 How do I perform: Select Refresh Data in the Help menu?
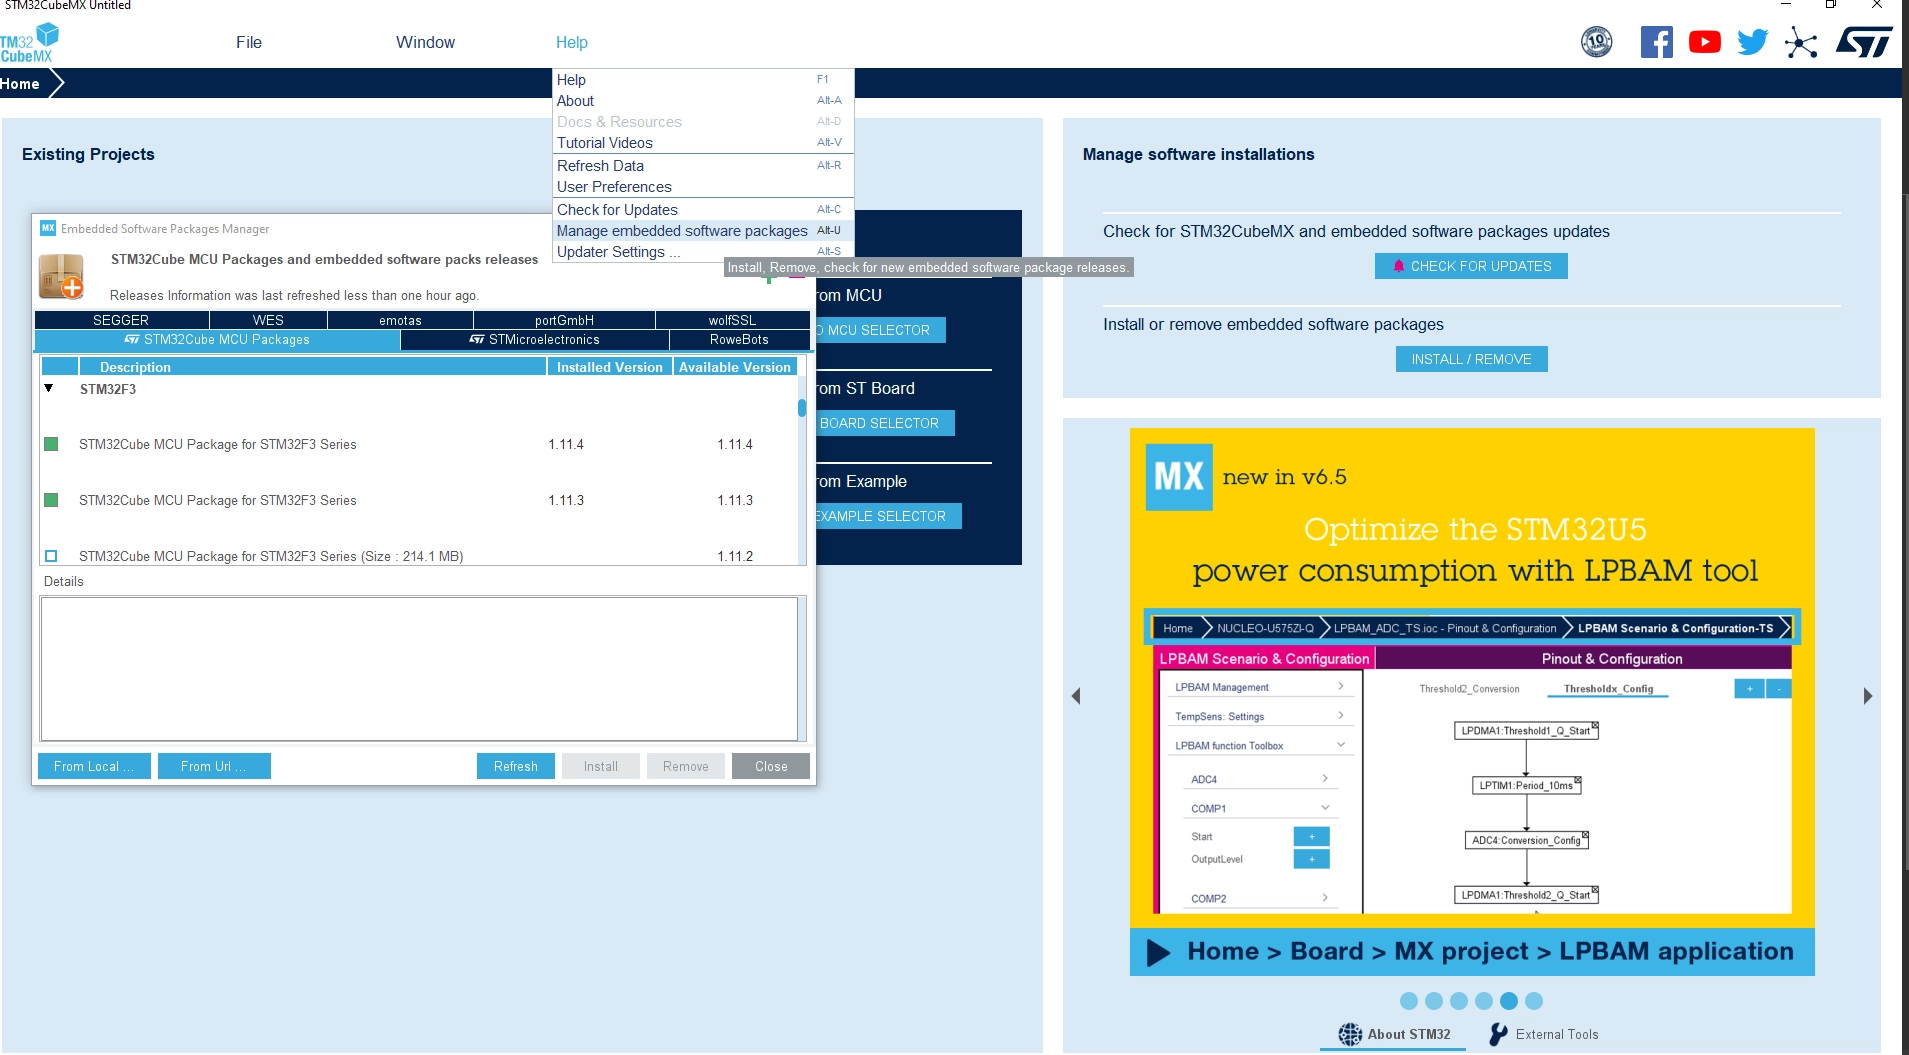(703, 166)
